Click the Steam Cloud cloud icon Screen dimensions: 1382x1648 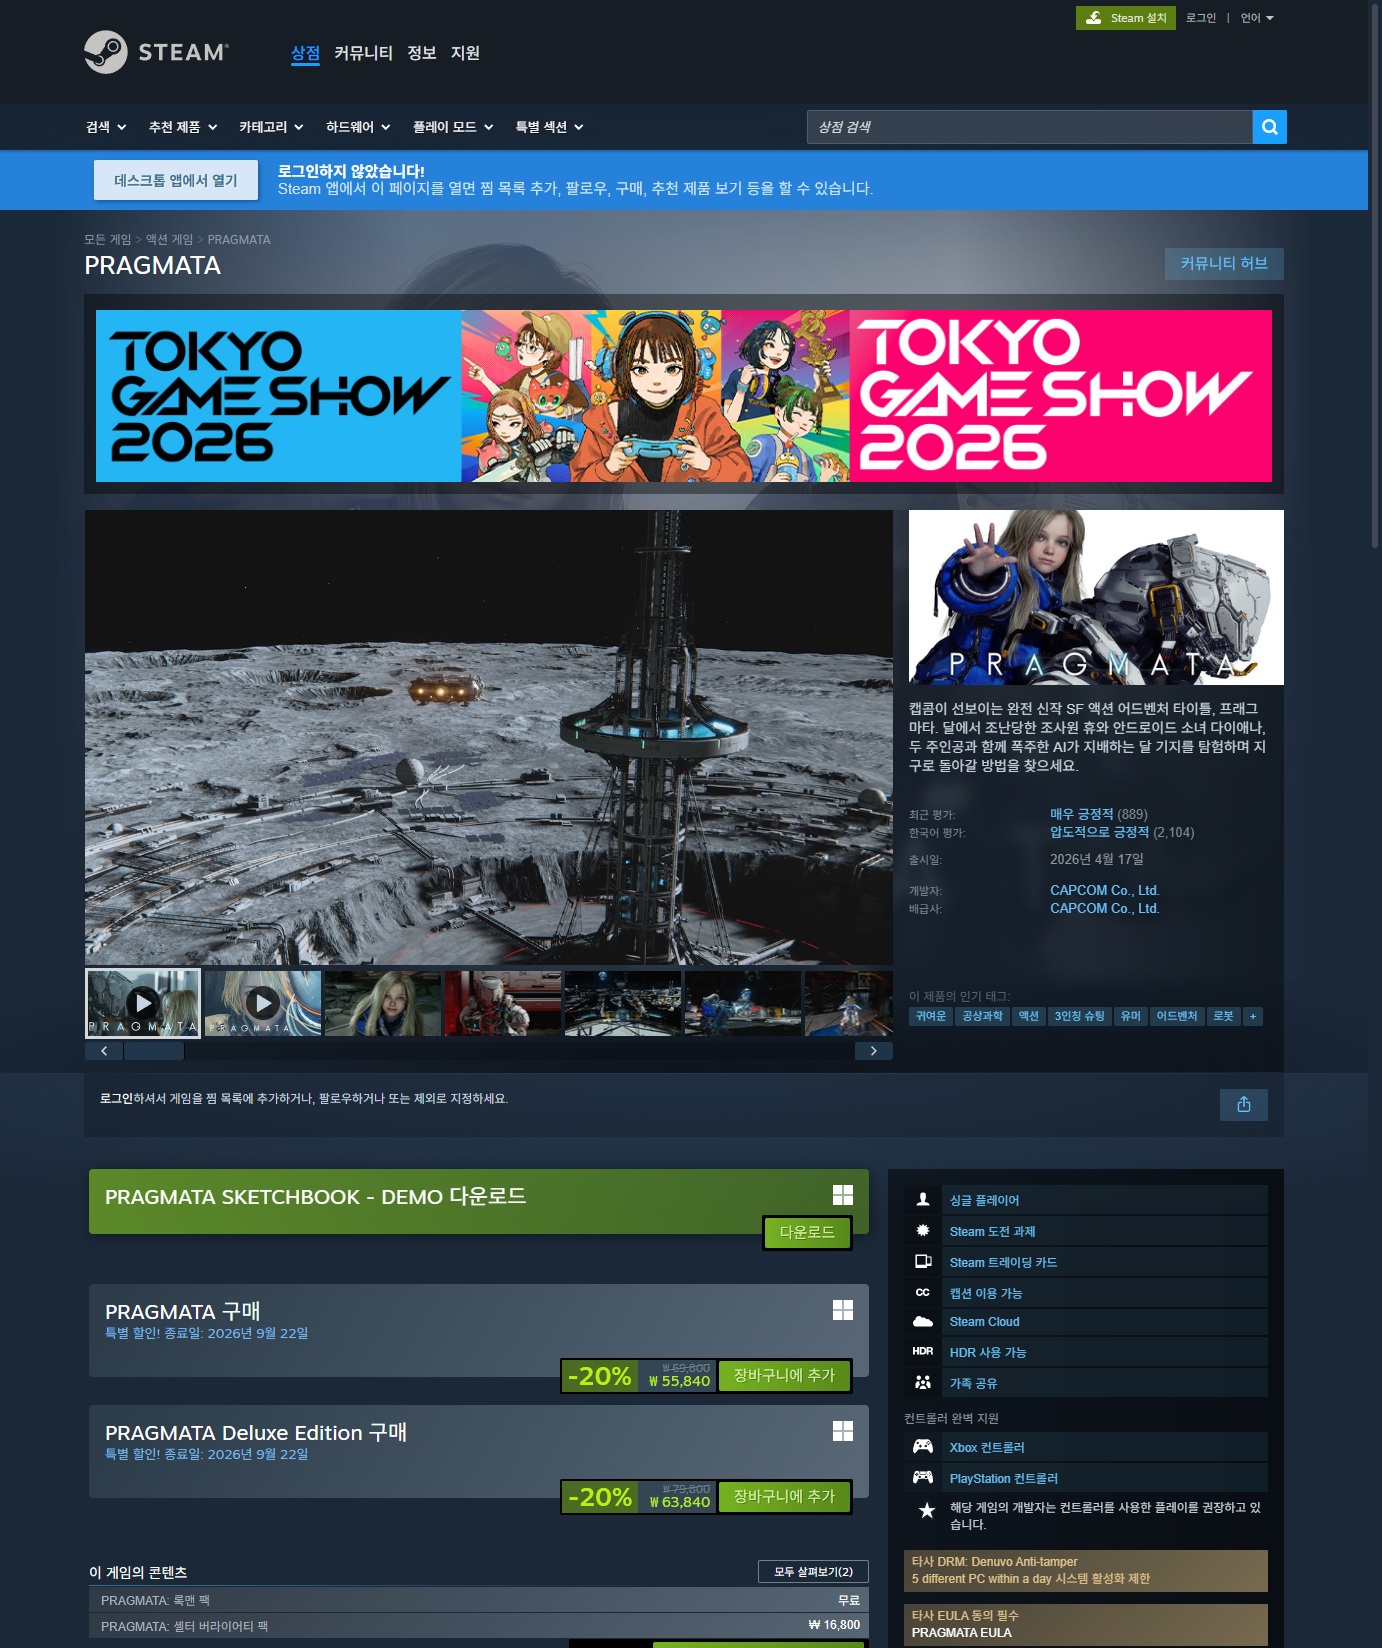click(923, 1321)
